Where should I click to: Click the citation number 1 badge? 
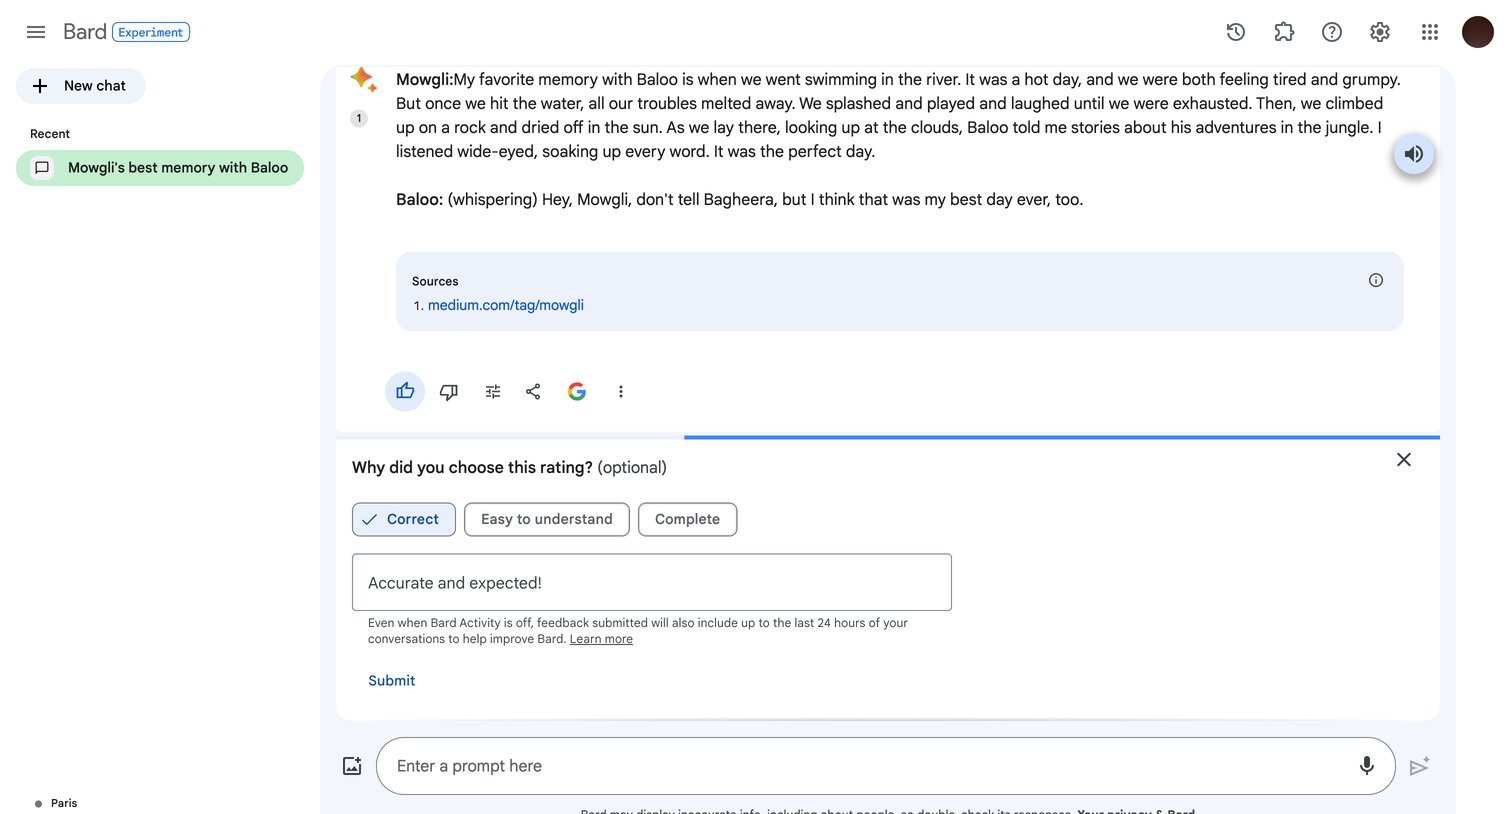click(x=359, y=118)
